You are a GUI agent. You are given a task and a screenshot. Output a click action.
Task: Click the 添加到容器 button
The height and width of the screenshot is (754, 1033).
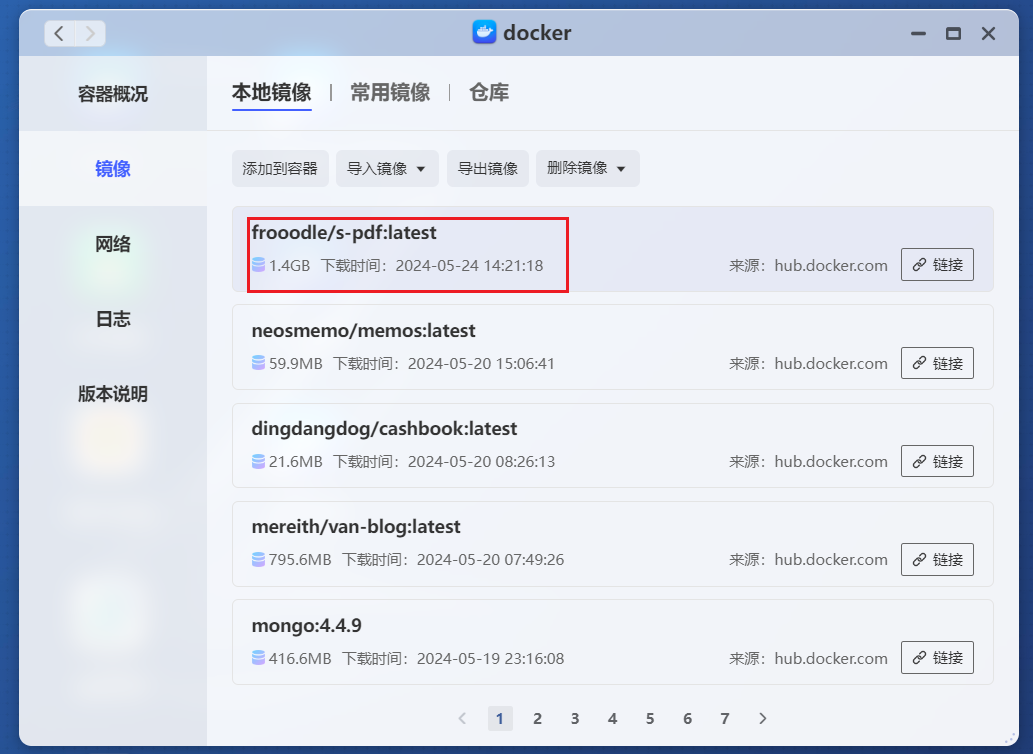[280, 168]
